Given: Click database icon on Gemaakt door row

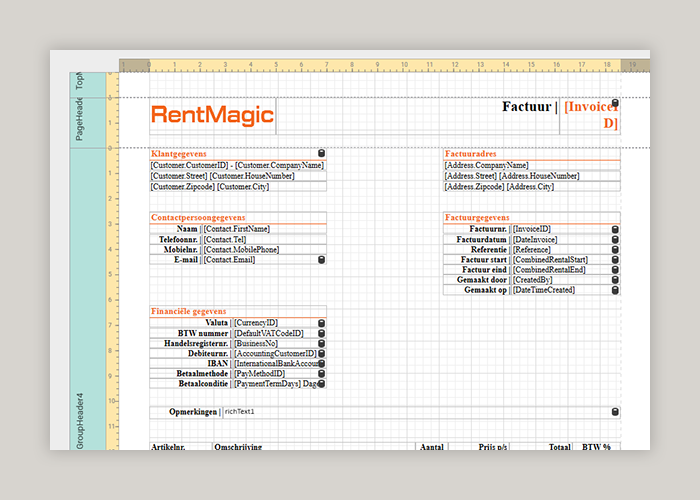Looking at the screenshot, I should (615, 280).
